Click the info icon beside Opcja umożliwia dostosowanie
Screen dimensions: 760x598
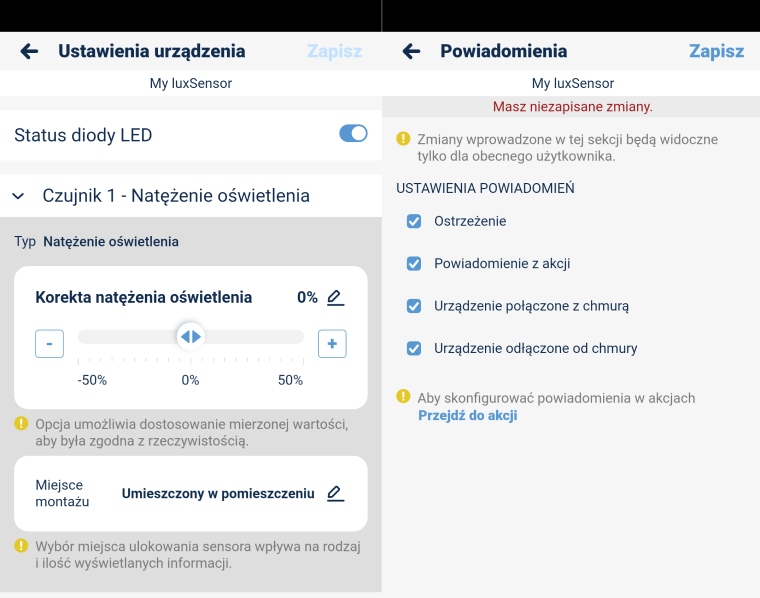pyautogui.click(x=21, y=424)
